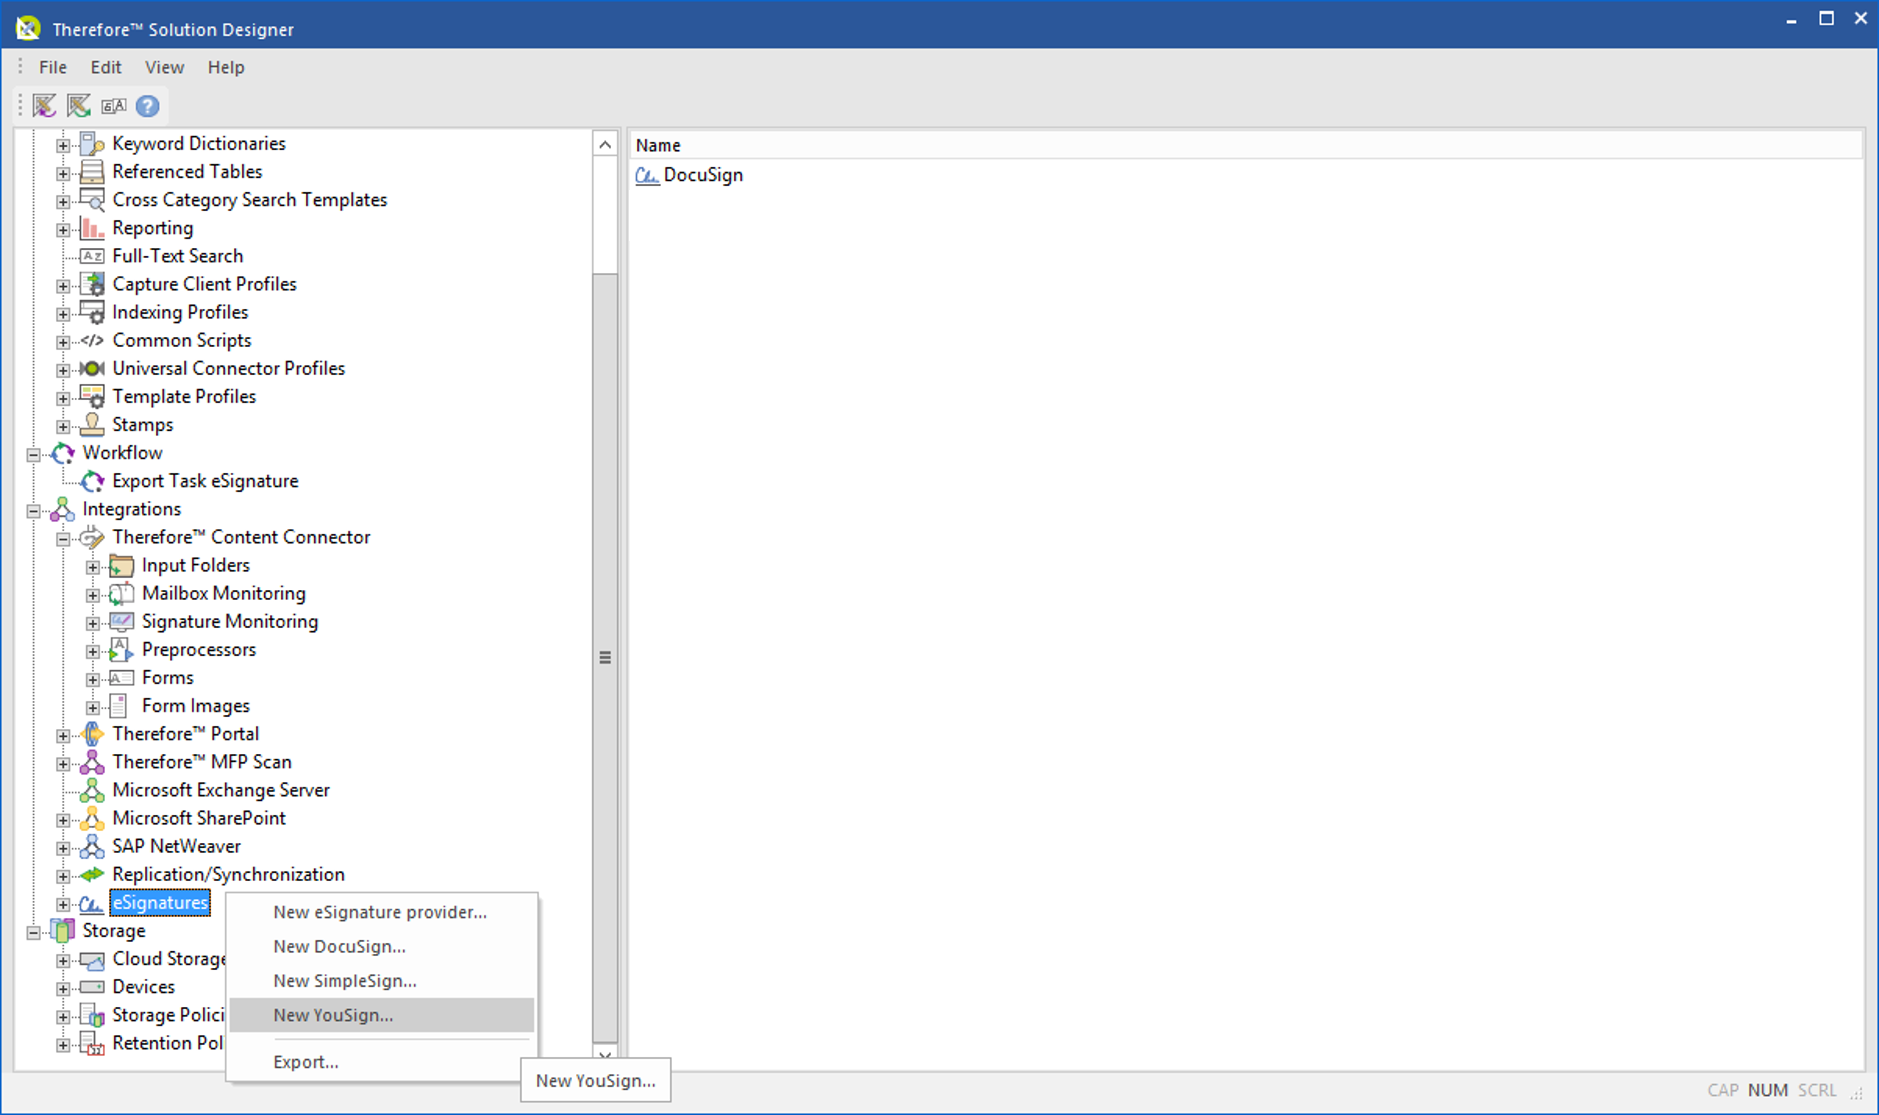The width and height of the screenshot is (1879, 1115).
Task: Click the Microsoft SharePoint integration icon
Action: pyautogui.click(x=93, y=818)
